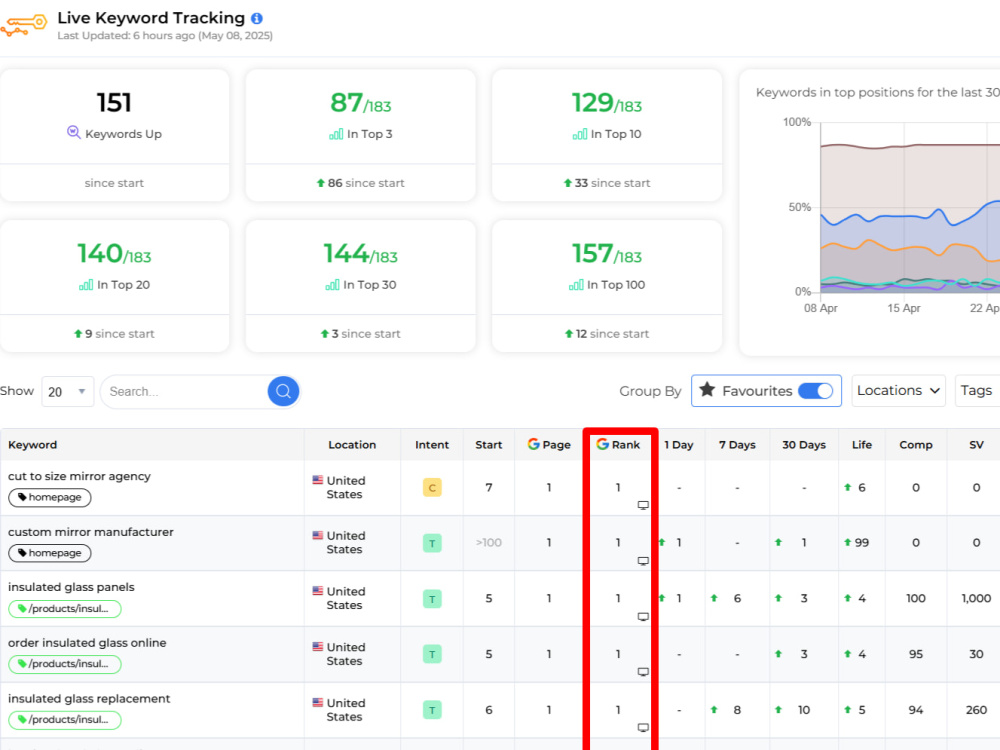Click the bar chart icon for In Top 20

(86, 285)
